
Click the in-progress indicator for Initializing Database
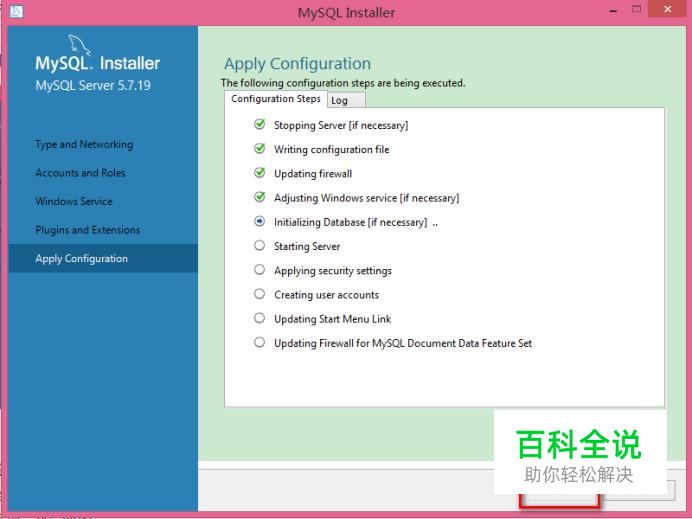pyautogui.click(x=260, y=221)
